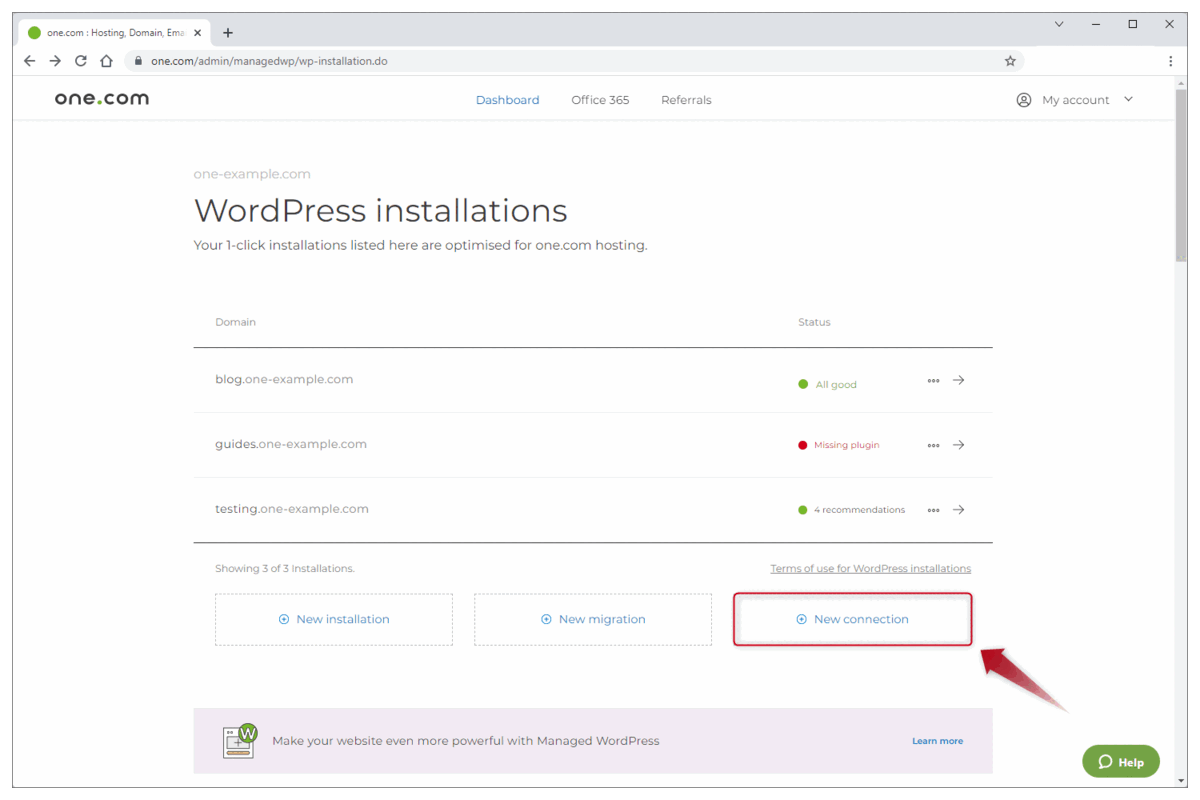
Task: Click the arrow next to testing.one-example.com
Action: tap(958, 509)
